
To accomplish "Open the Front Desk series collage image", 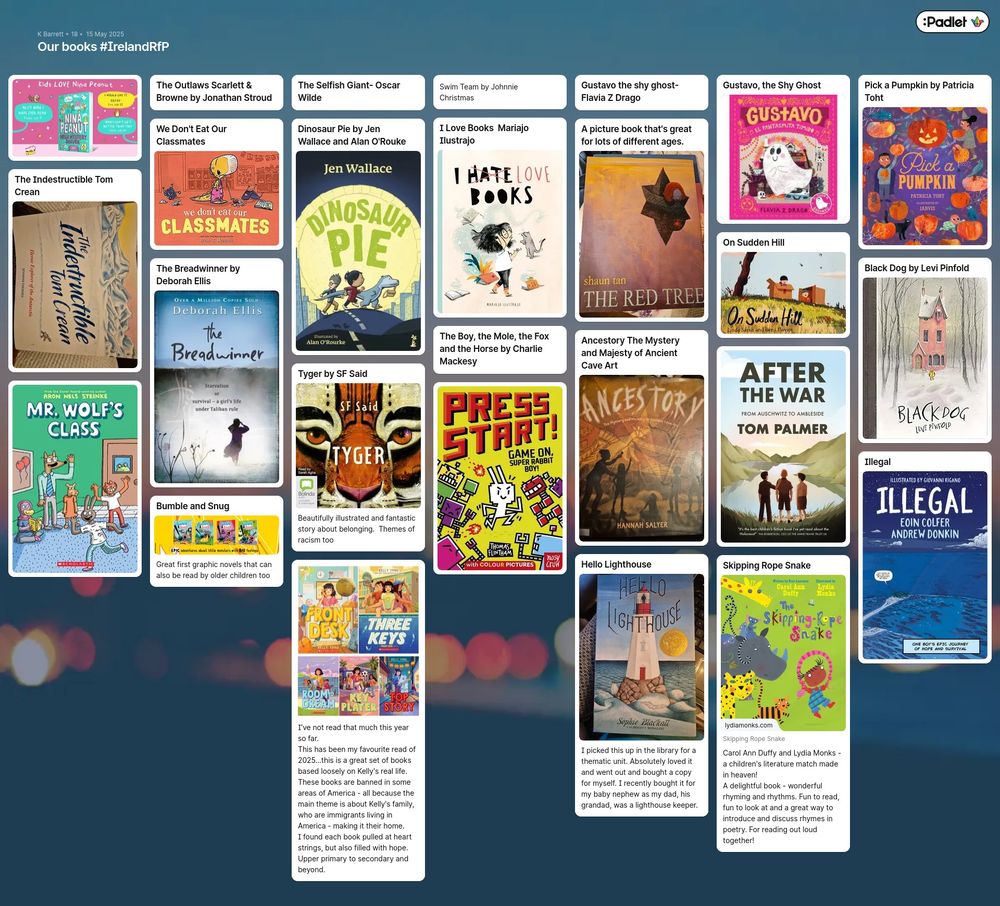I will point(358,640).
